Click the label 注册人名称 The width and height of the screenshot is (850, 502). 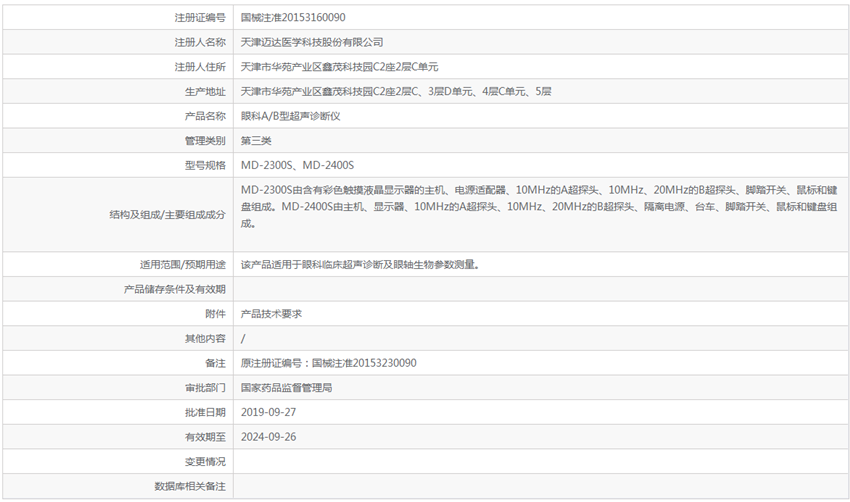coord(199,42)
